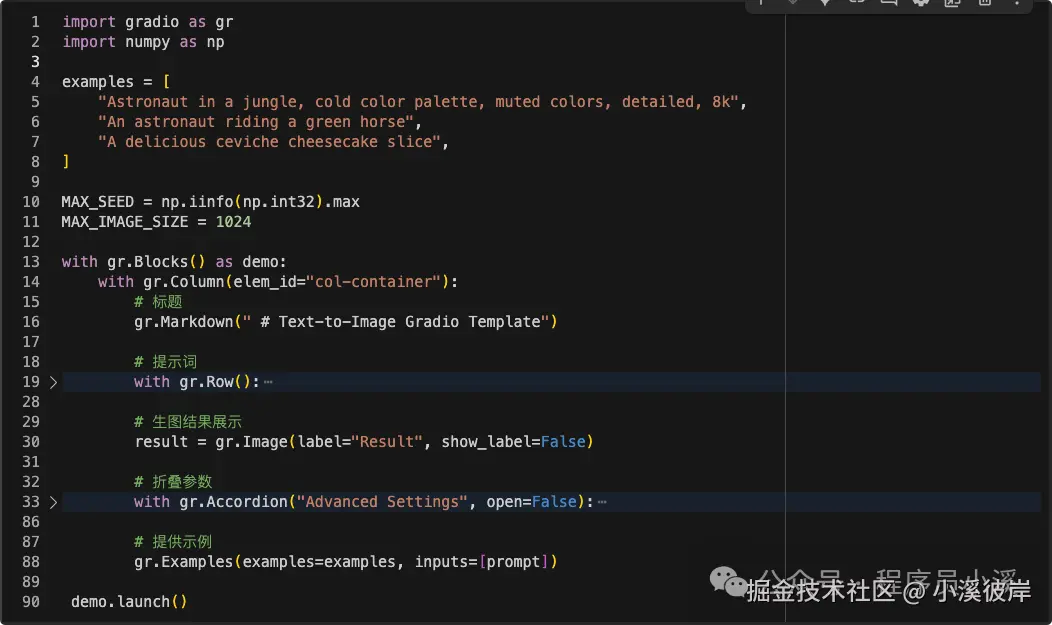Click 'show_label=False' on line 30

[x=513, y=442]
